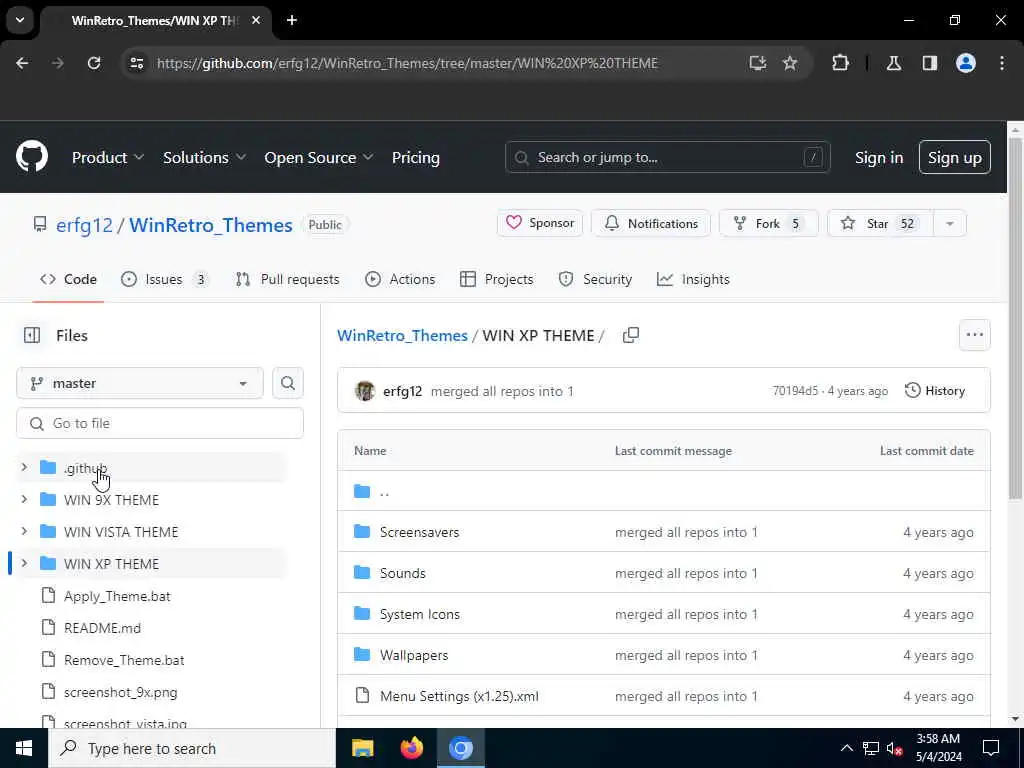Image resolution: width=1024 pixels, height=768 pixels.
Task: Copy path using the copy icon
Action: 630,335
